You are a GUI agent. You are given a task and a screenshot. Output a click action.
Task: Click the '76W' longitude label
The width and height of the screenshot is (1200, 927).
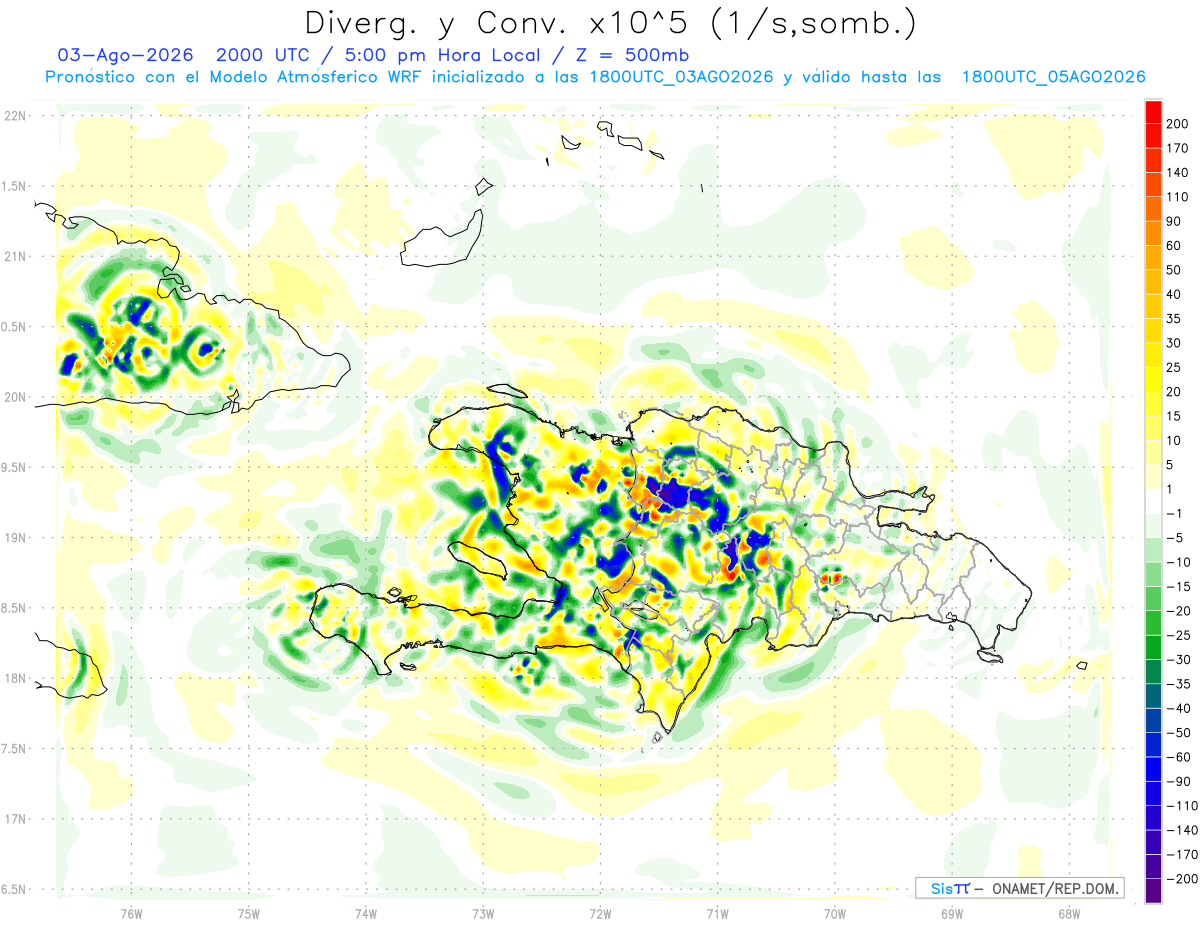click(131, 913)
